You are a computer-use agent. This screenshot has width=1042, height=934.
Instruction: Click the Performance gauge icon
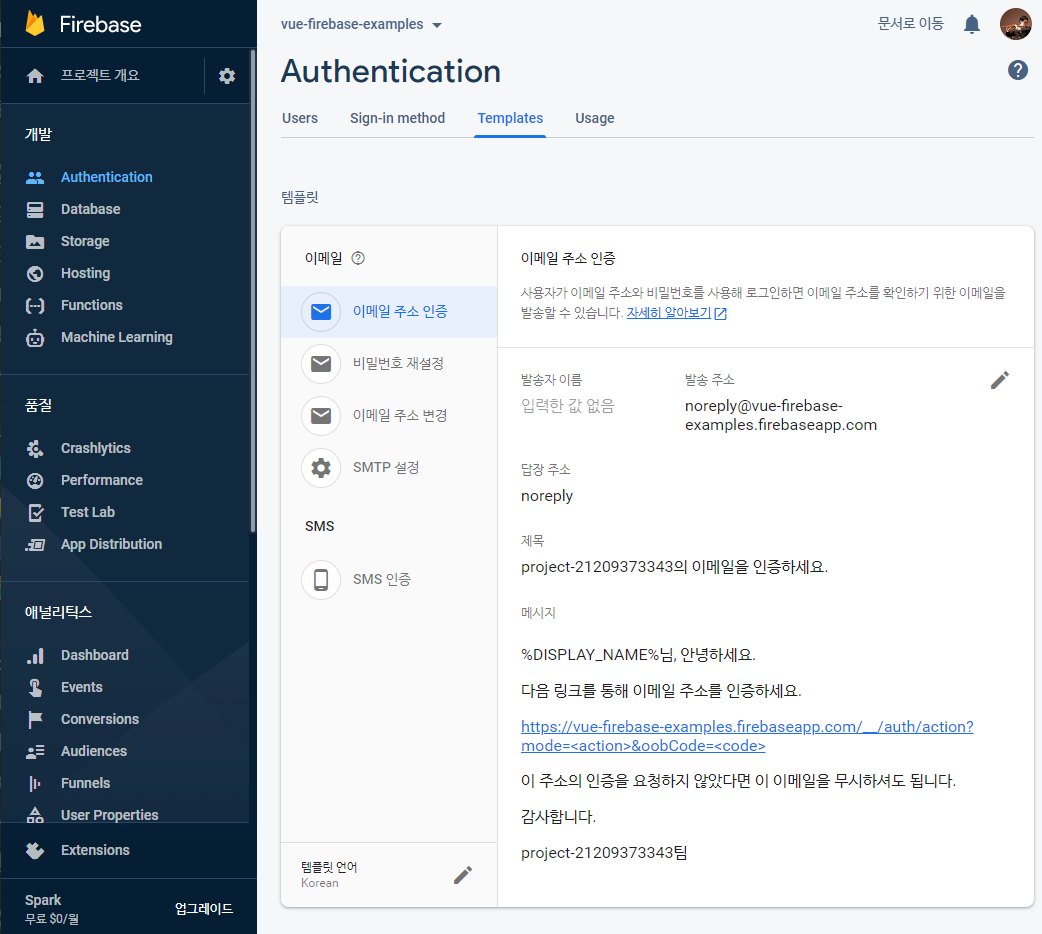pyautogui.click(x=35, y=481)
